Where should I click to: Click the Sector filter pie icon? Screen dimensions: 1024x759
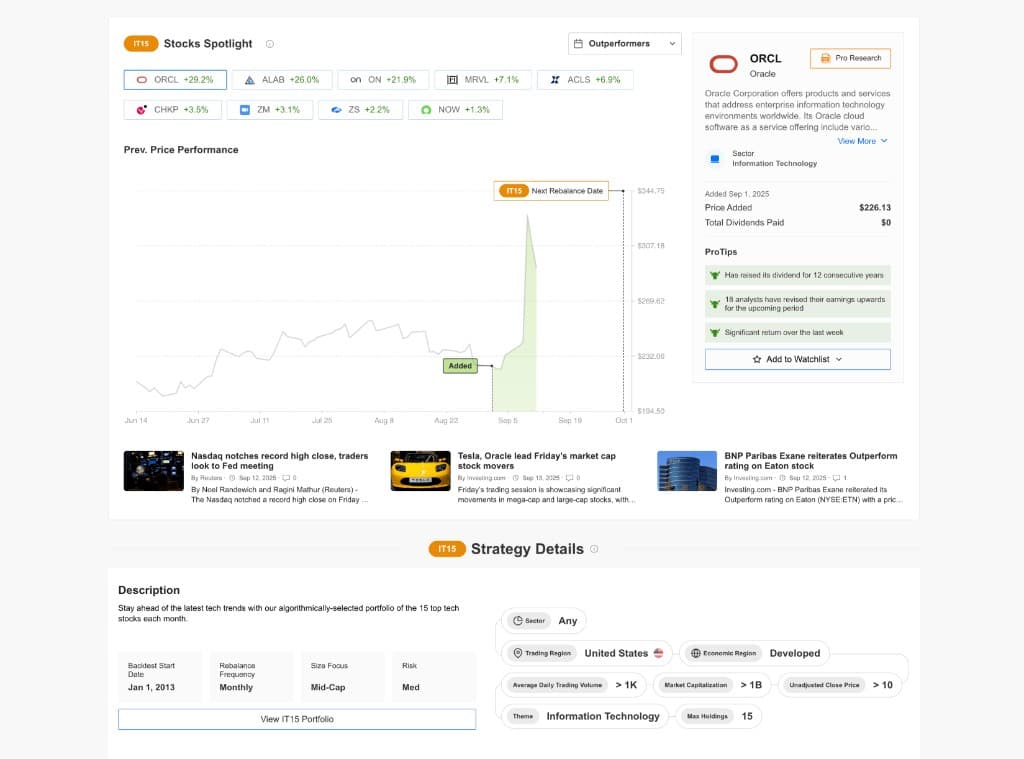point(518,621)
